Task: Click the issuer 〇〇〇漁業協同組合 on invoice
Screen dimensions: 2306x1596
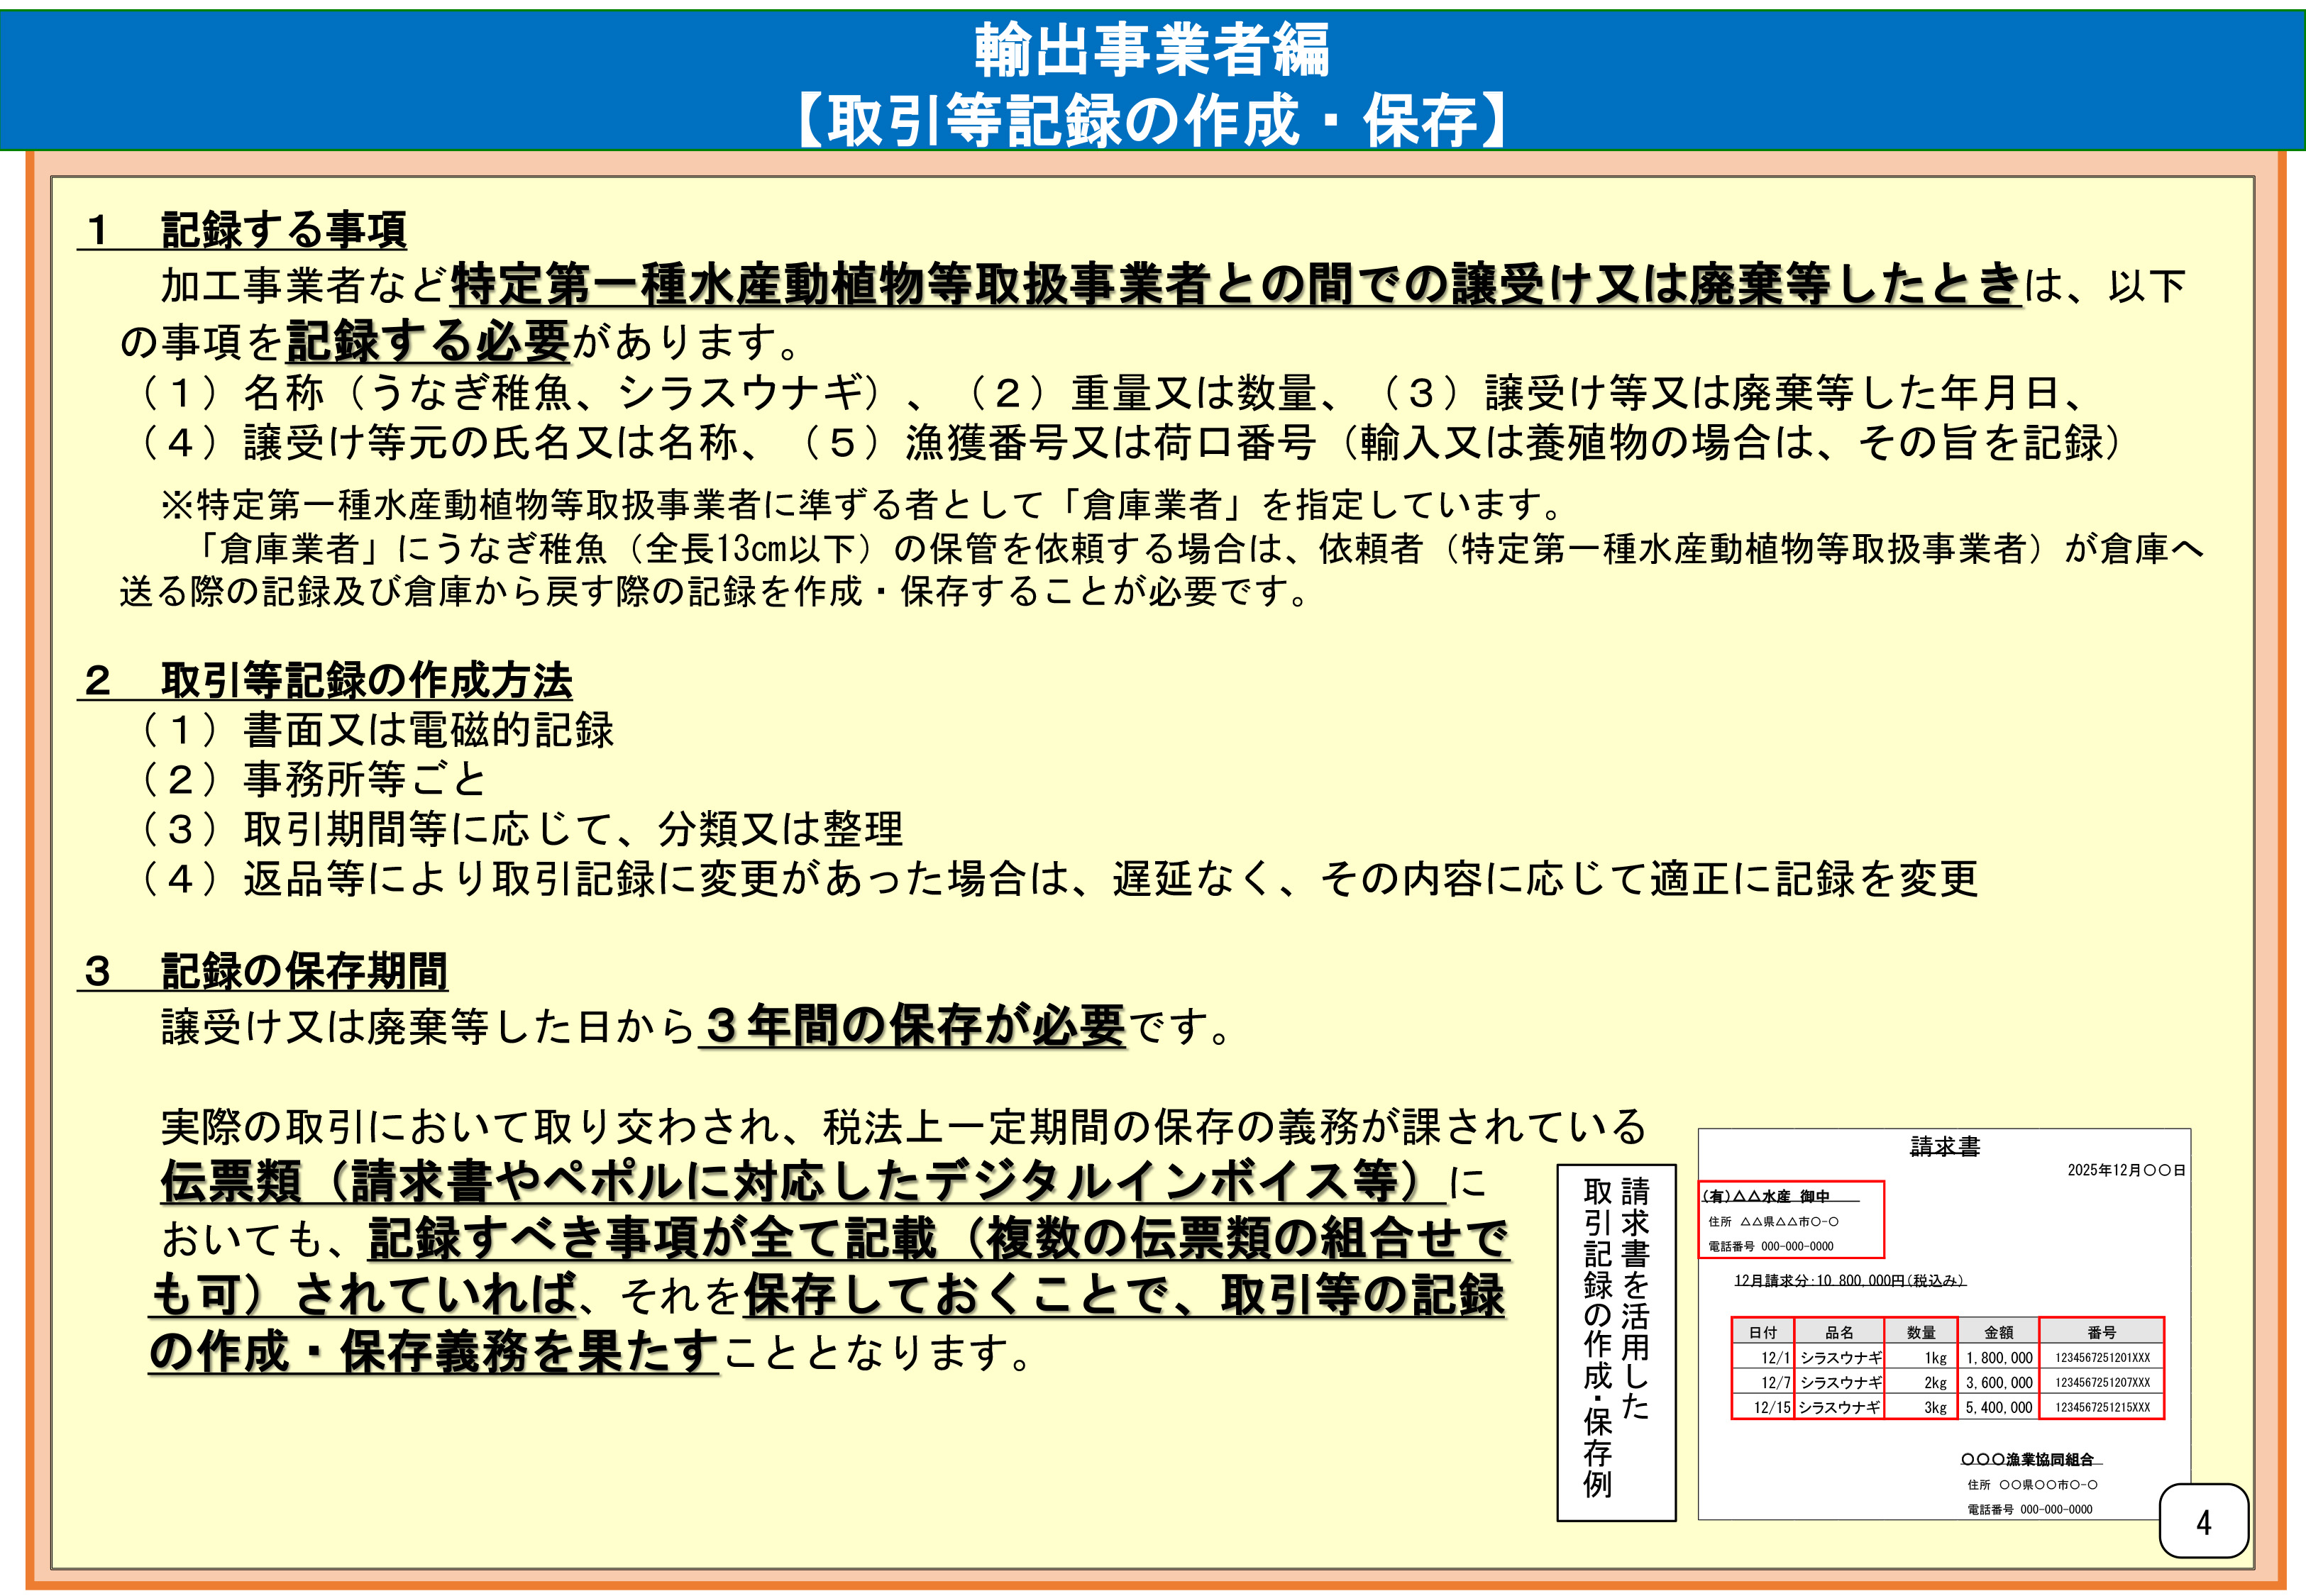Action: click(x=2028, y=1459)
